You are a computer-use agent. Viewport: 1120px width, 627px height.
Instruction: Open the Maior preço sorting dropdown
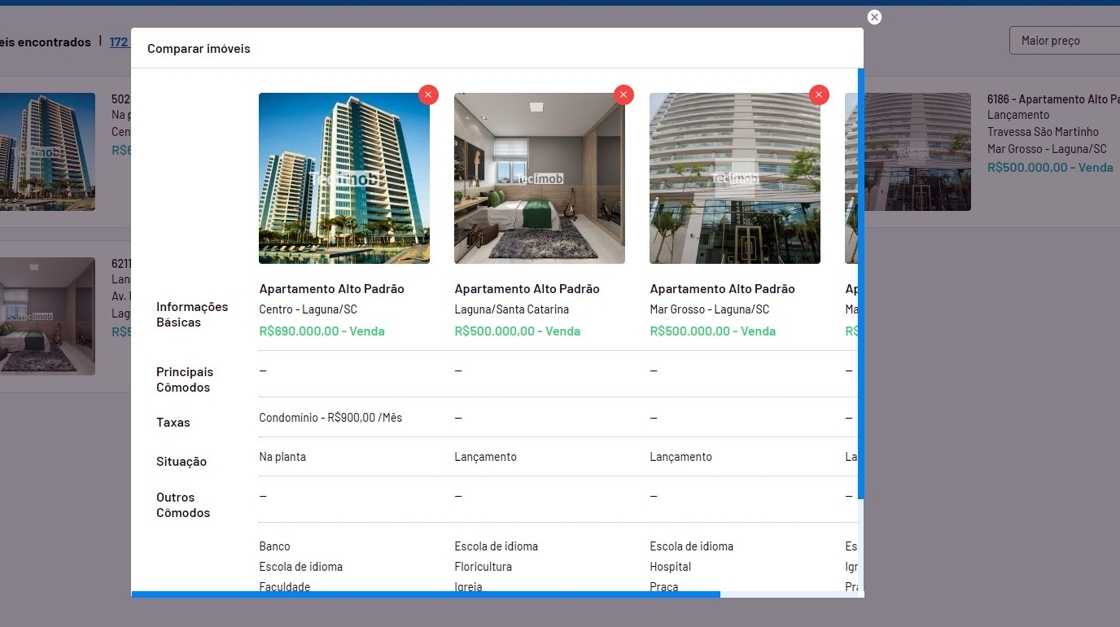click(x=1064, y=41)
